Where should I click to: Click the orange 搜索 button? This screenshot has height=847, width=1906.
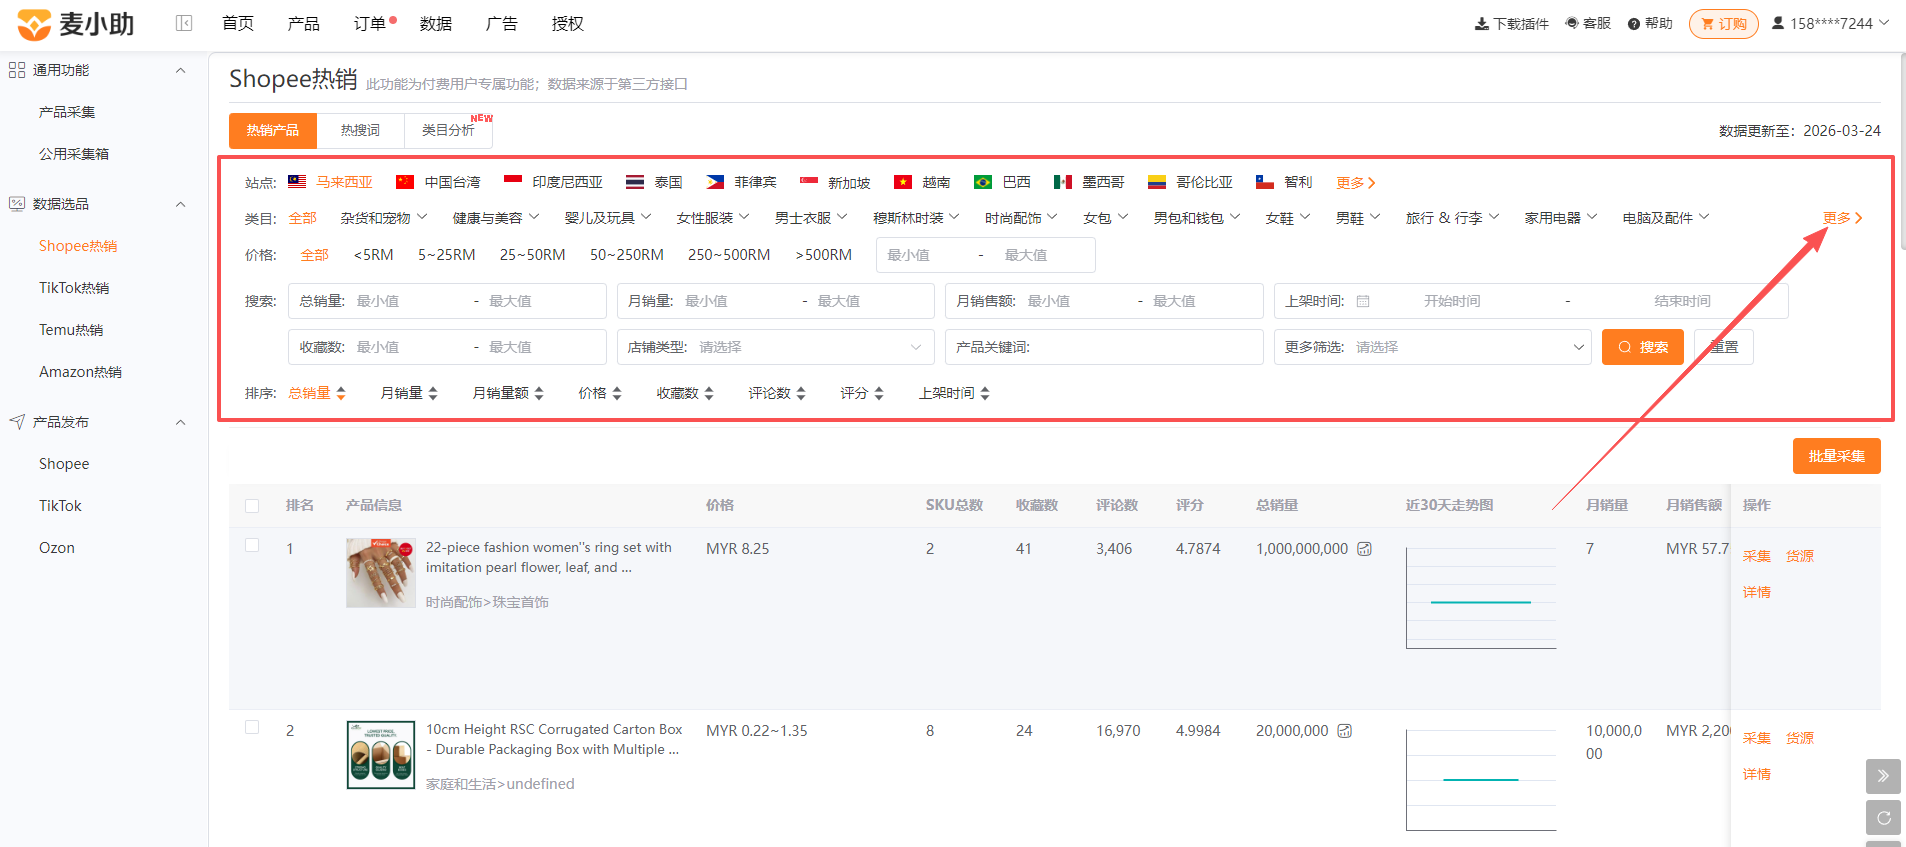[1643, 347]
